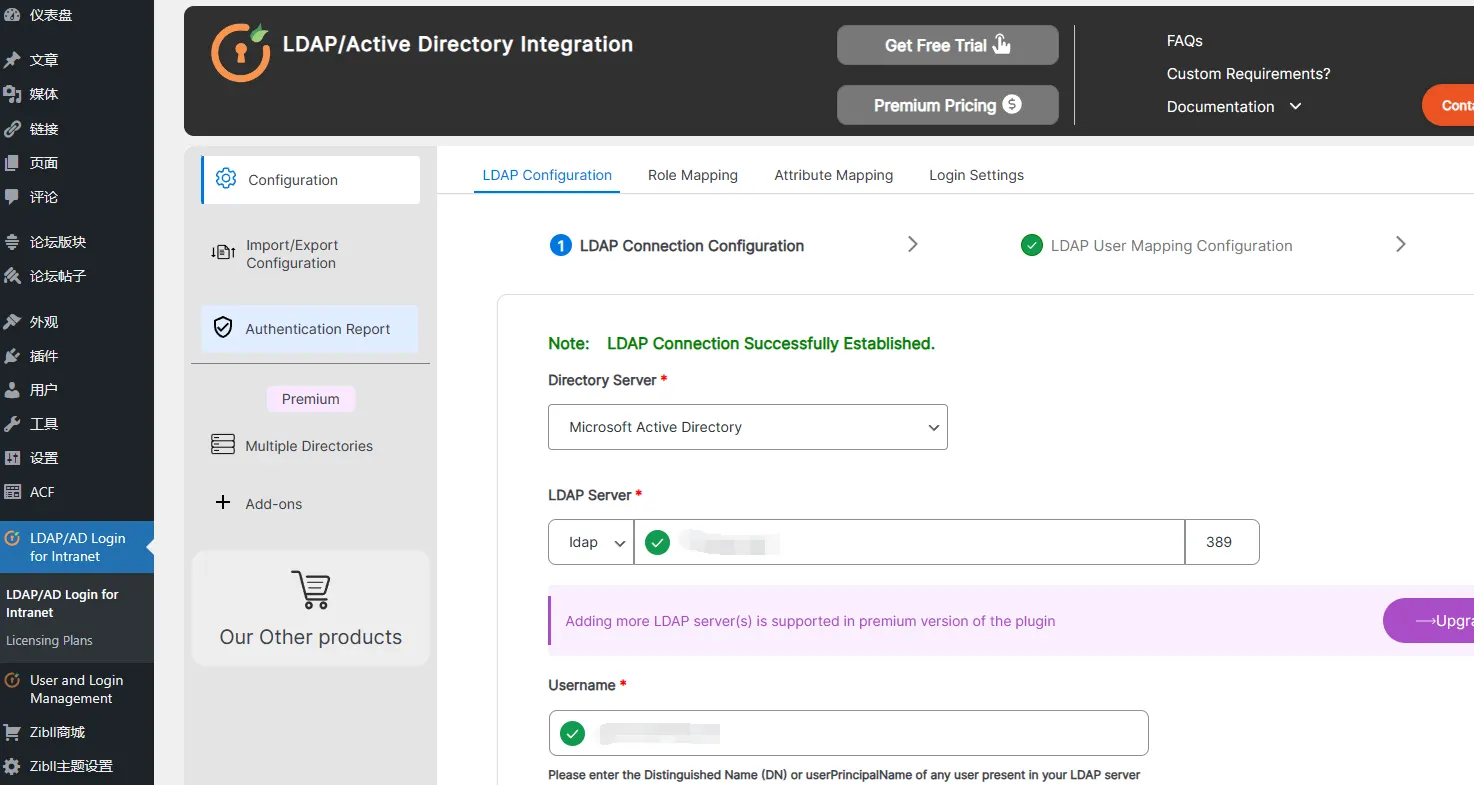
Task: Click the Configuration gear icon
Action: (x=226, y=179)
